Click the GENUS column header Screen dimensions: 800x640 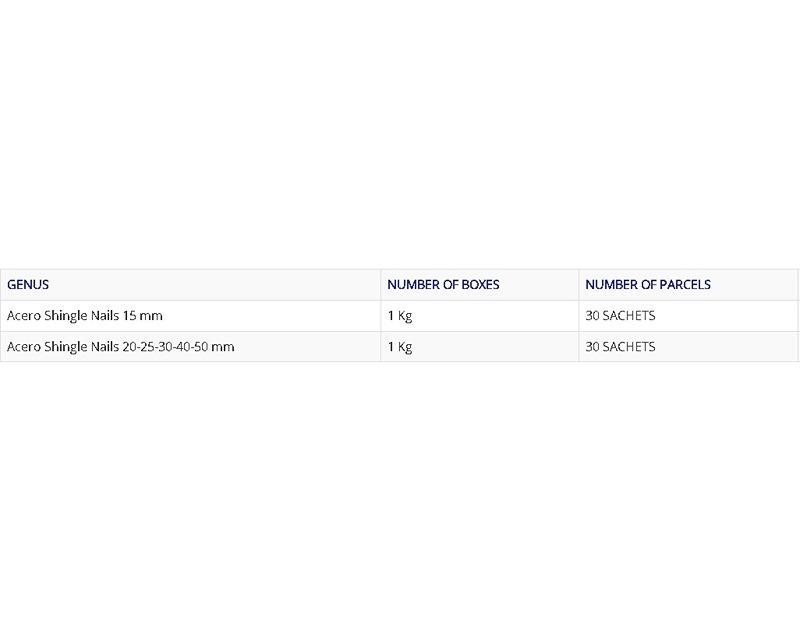[x=190, y=285]
